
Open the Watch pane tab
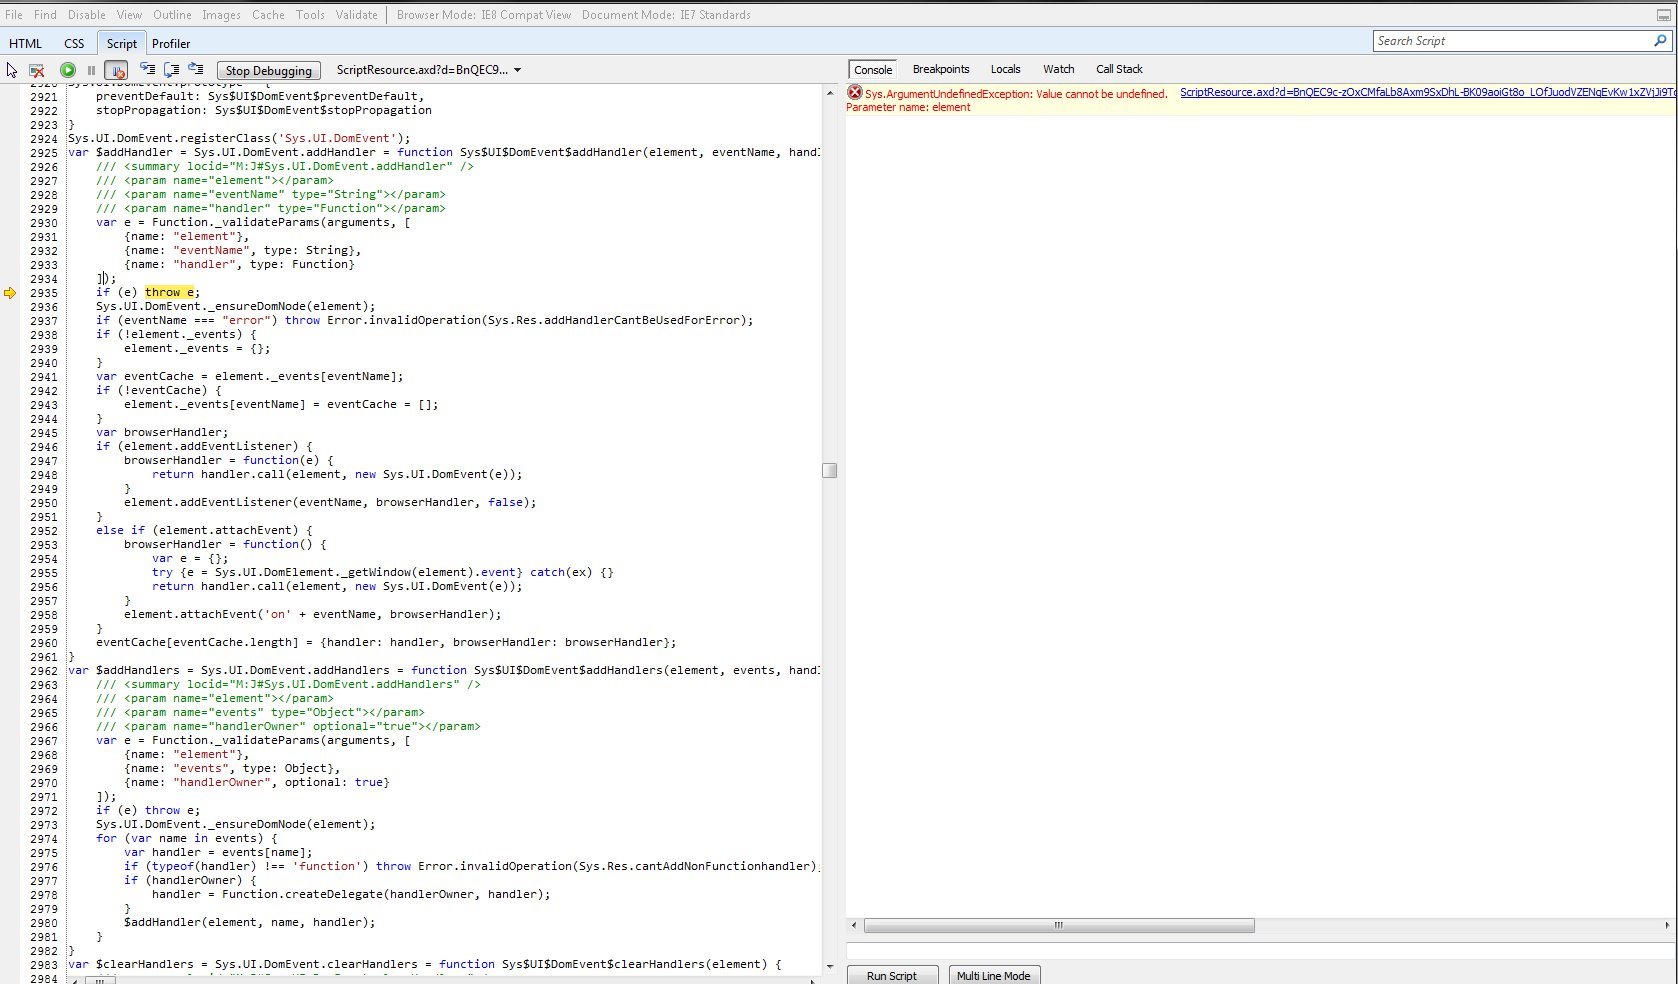[x=1059, y=69]
